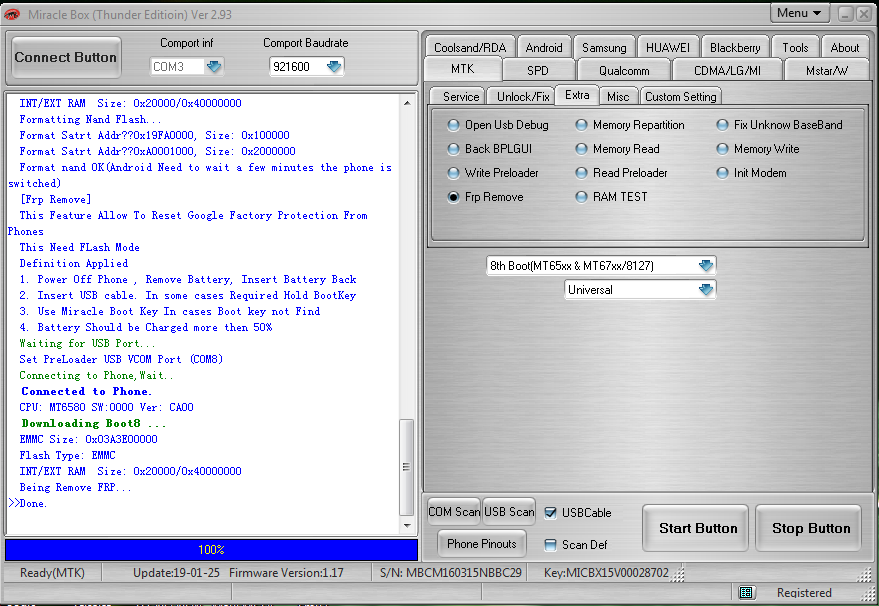Switch to the CDMA/LG/MI tab
This screenshot has height=606, width=879.
(727, 71)
